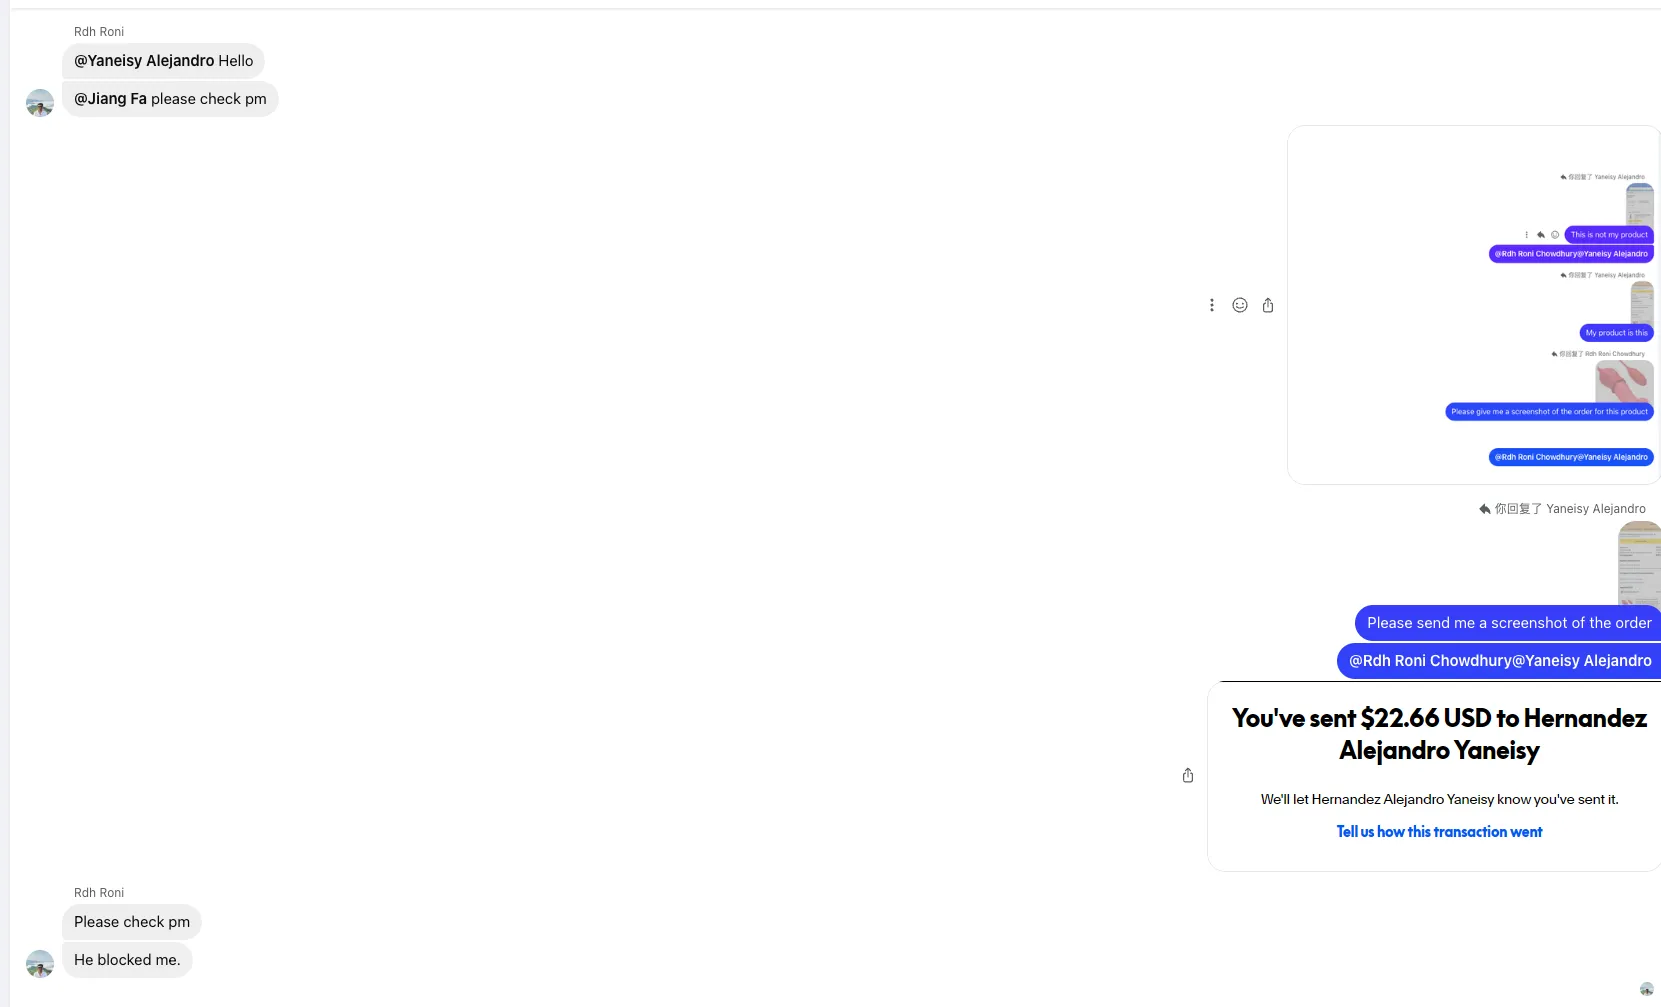This screenshot has height=1007, width=1661.
Task: Select 'Please send me a screenshot of the order' bubble
Action: [x=1508, y=623]
